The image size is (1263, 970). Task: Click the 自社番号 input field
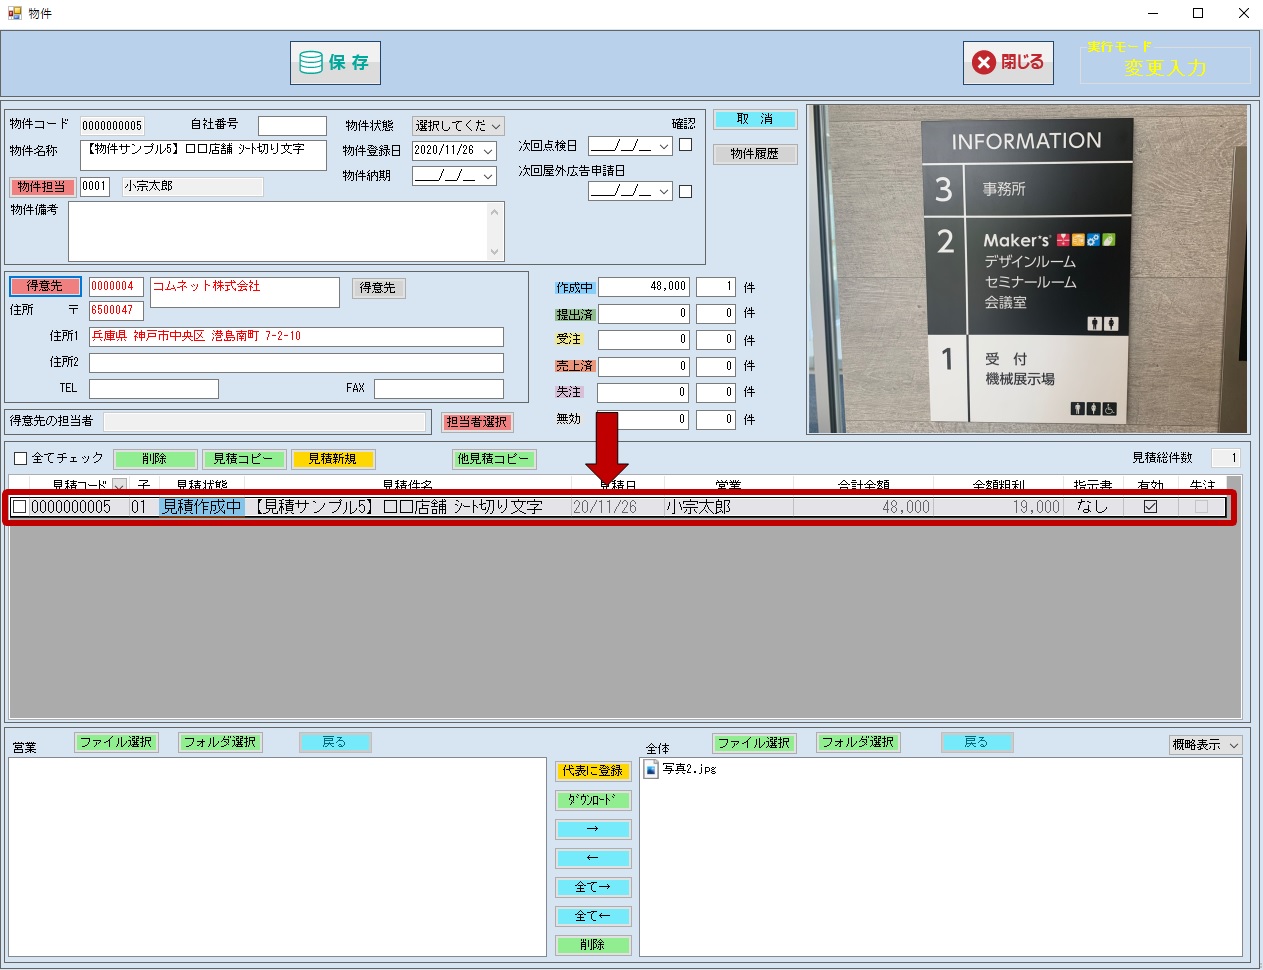pyautogui.click(x=292, y=126)
